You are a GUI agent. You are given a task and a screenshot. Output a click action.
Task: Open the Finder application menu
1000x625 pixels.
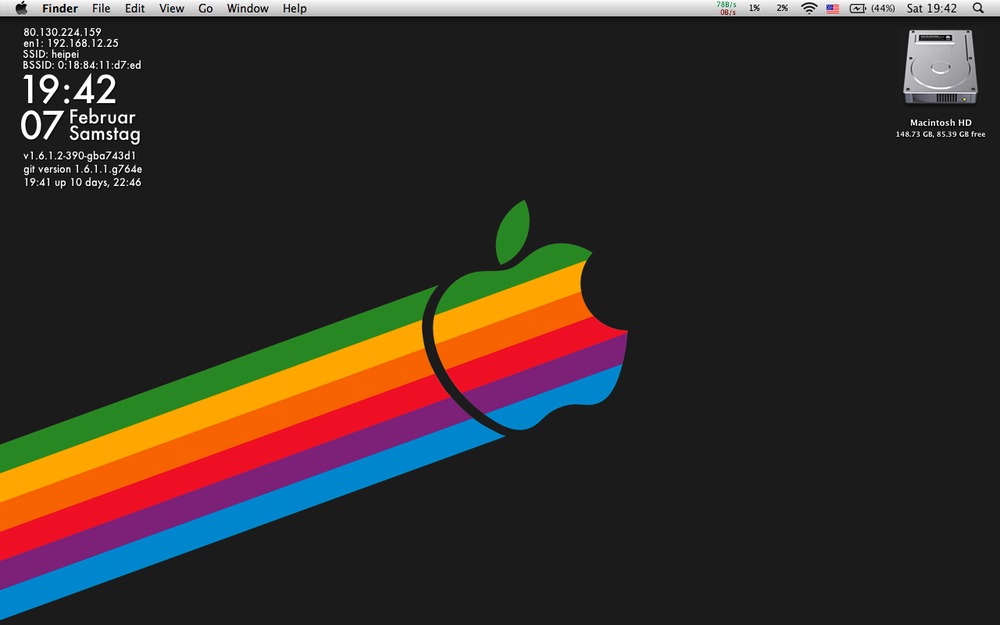(60, 8)
